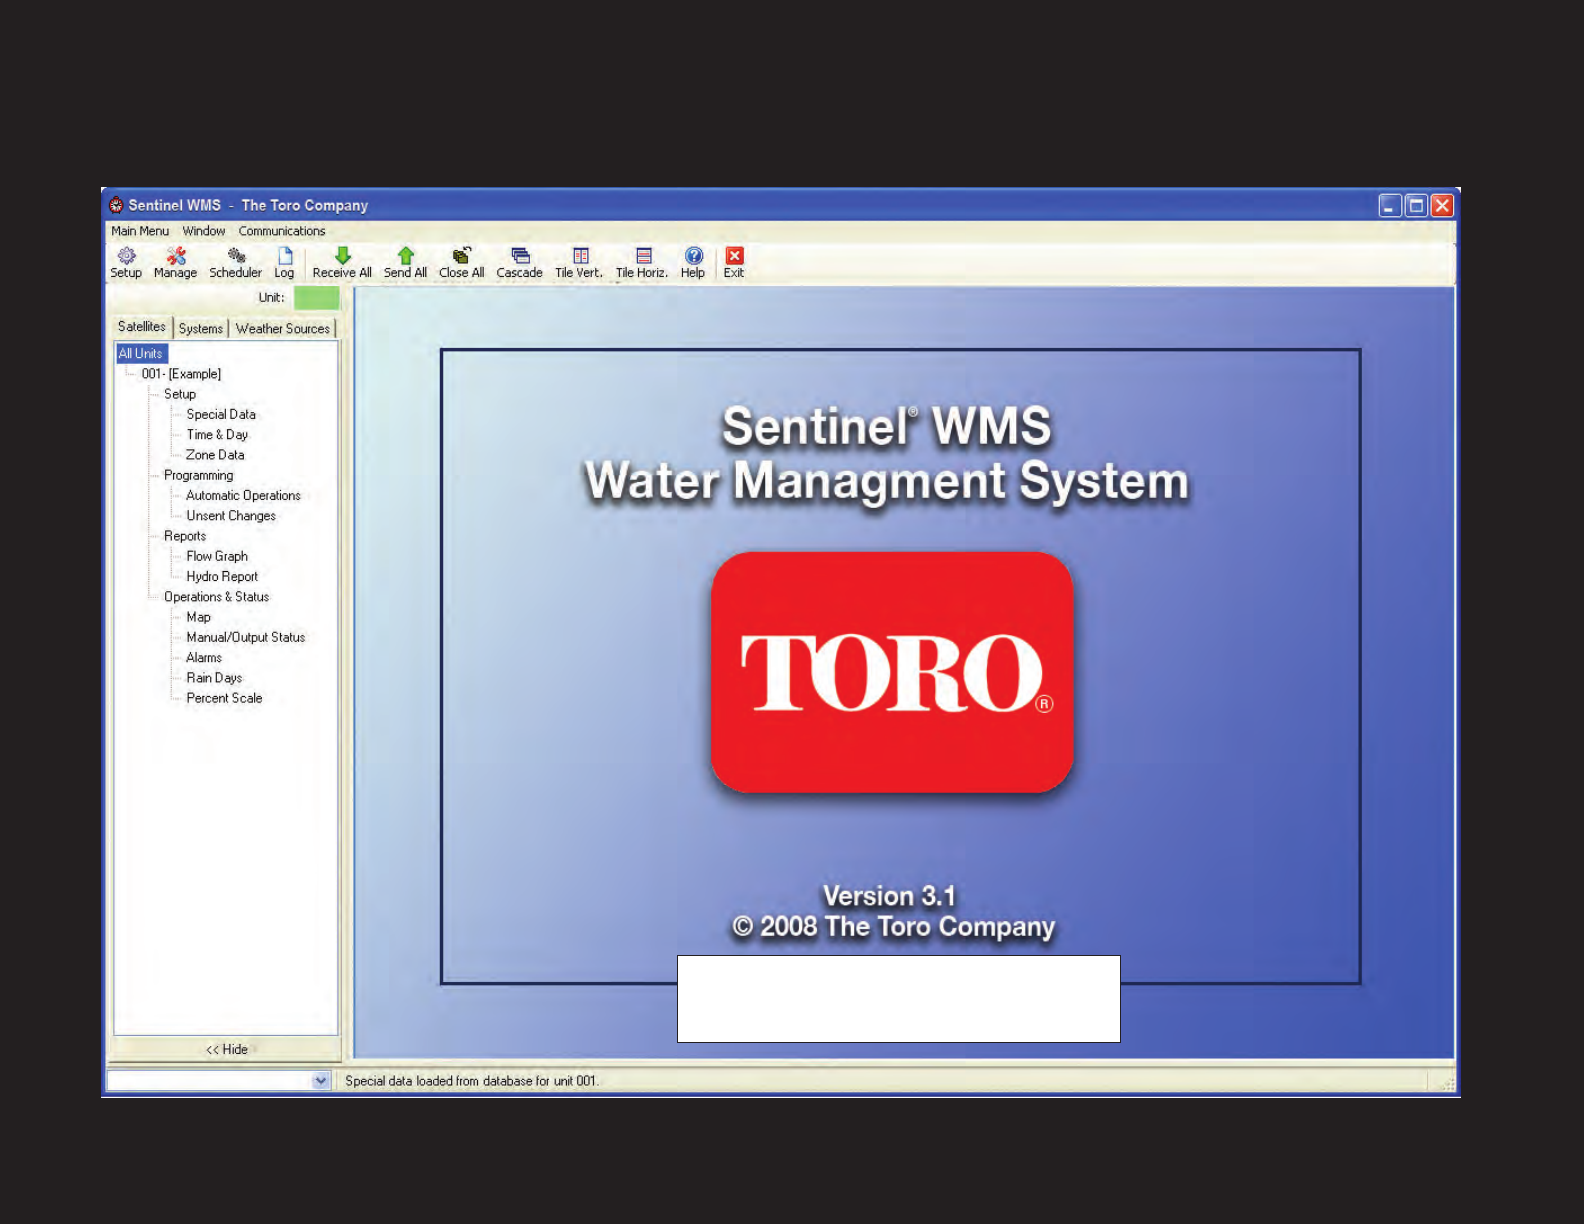
Task: Open Time & Day in the tree
Action: point(217,435)
